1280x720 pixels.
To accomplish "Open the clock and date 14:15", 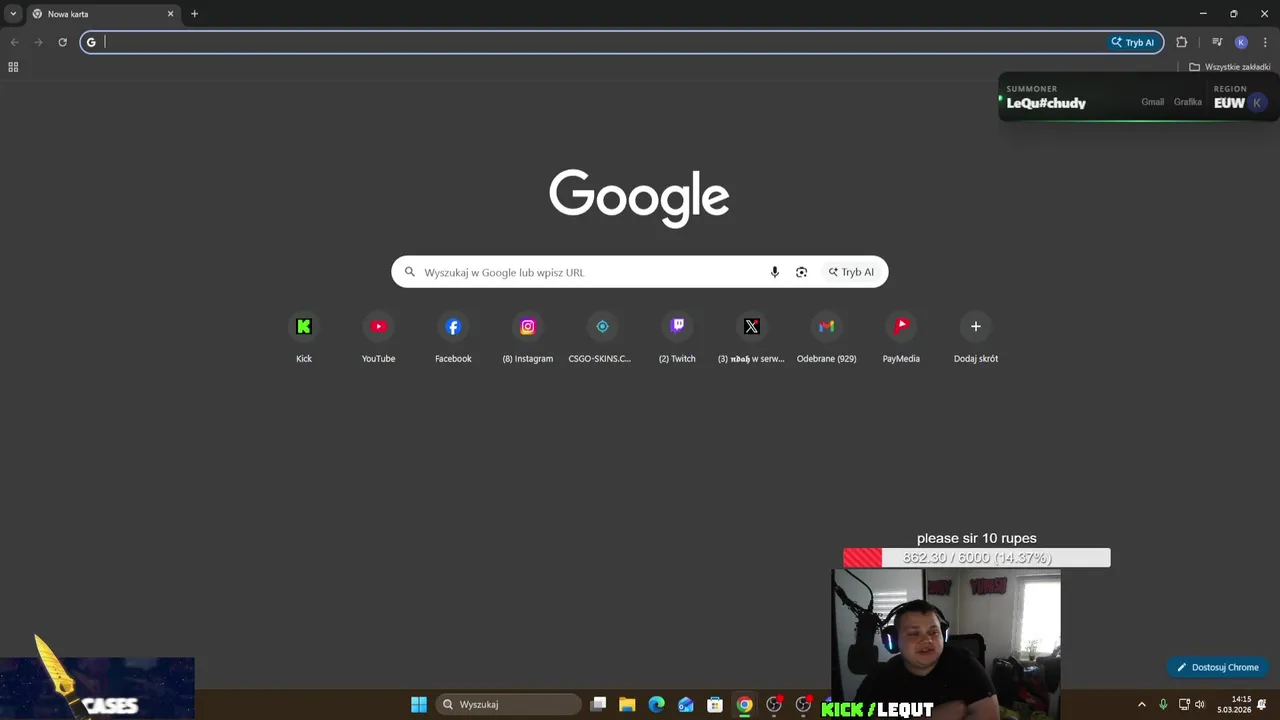I will click(x=1235, y=704).
